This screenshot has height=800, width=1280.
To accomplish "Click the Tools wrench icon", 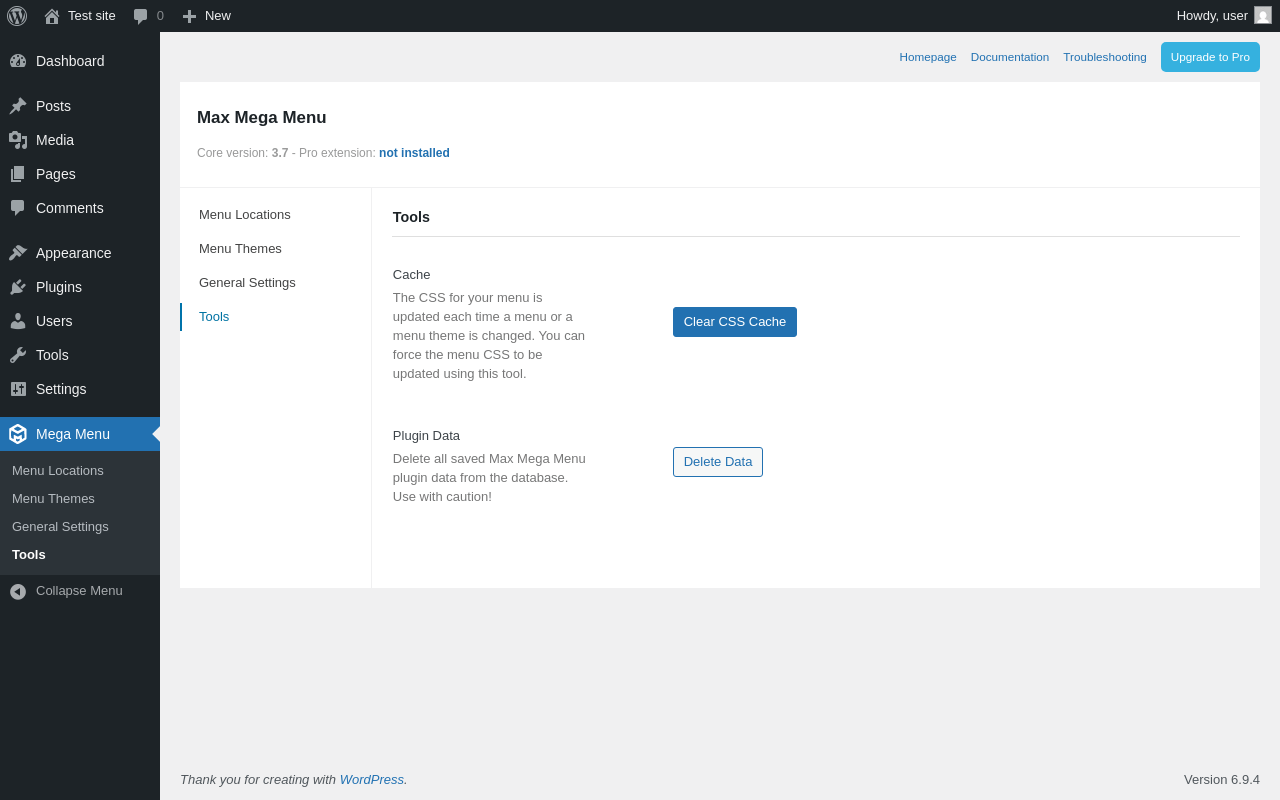I will (18, 355).
